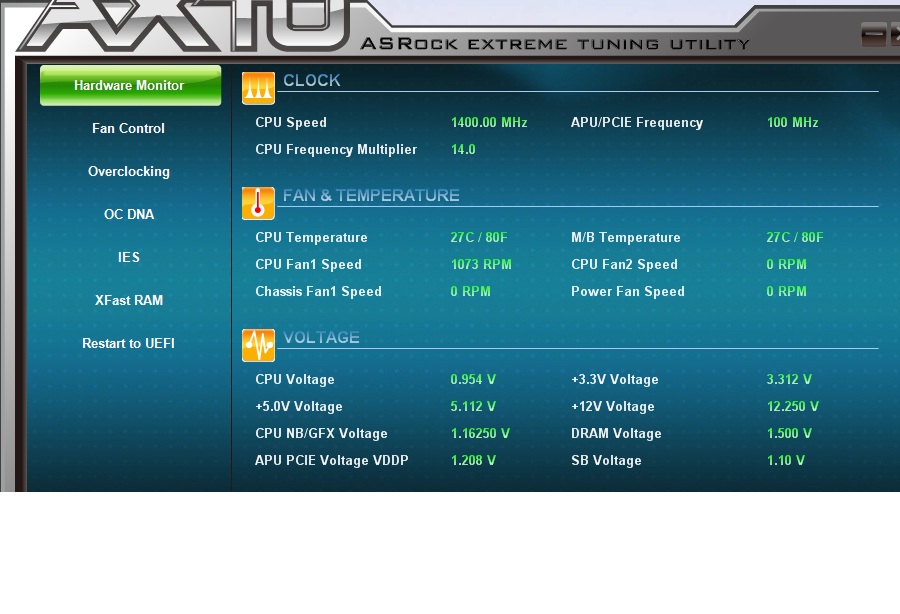Image resolution: width=900 pixels, height=614 pixels.
Task: Select the 1.208 V value
Action: pos(473,460)
